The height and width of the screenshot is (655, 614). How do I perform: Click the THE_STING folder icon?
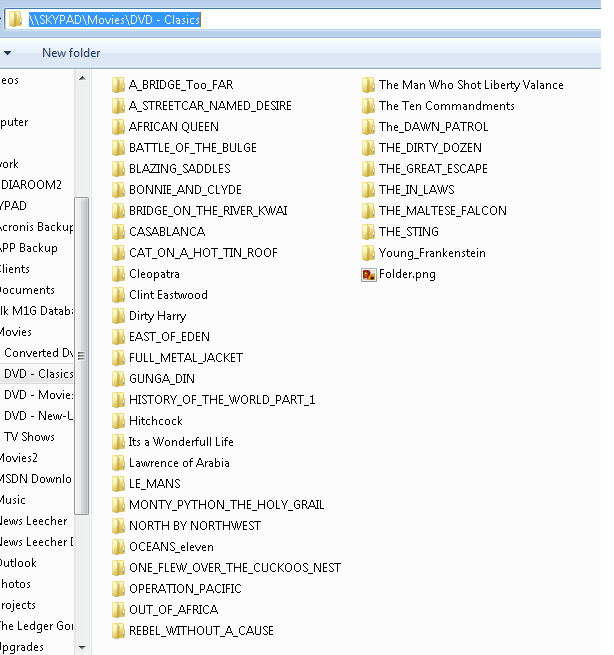[x=368, y=231]
